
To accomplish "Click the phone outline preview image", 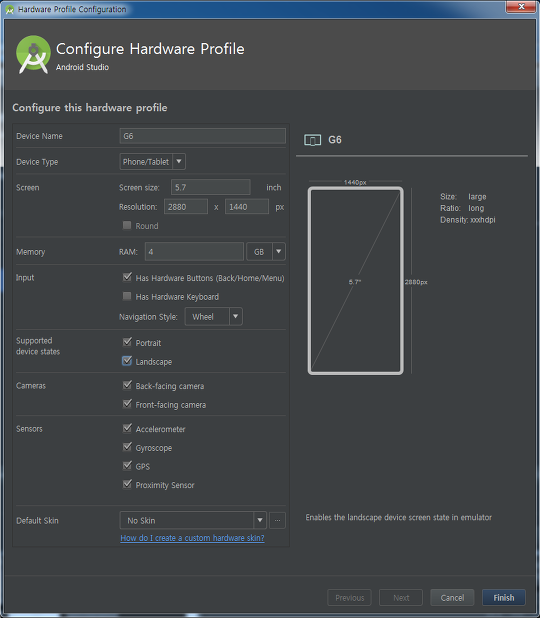I will click(x=356, y=281).
